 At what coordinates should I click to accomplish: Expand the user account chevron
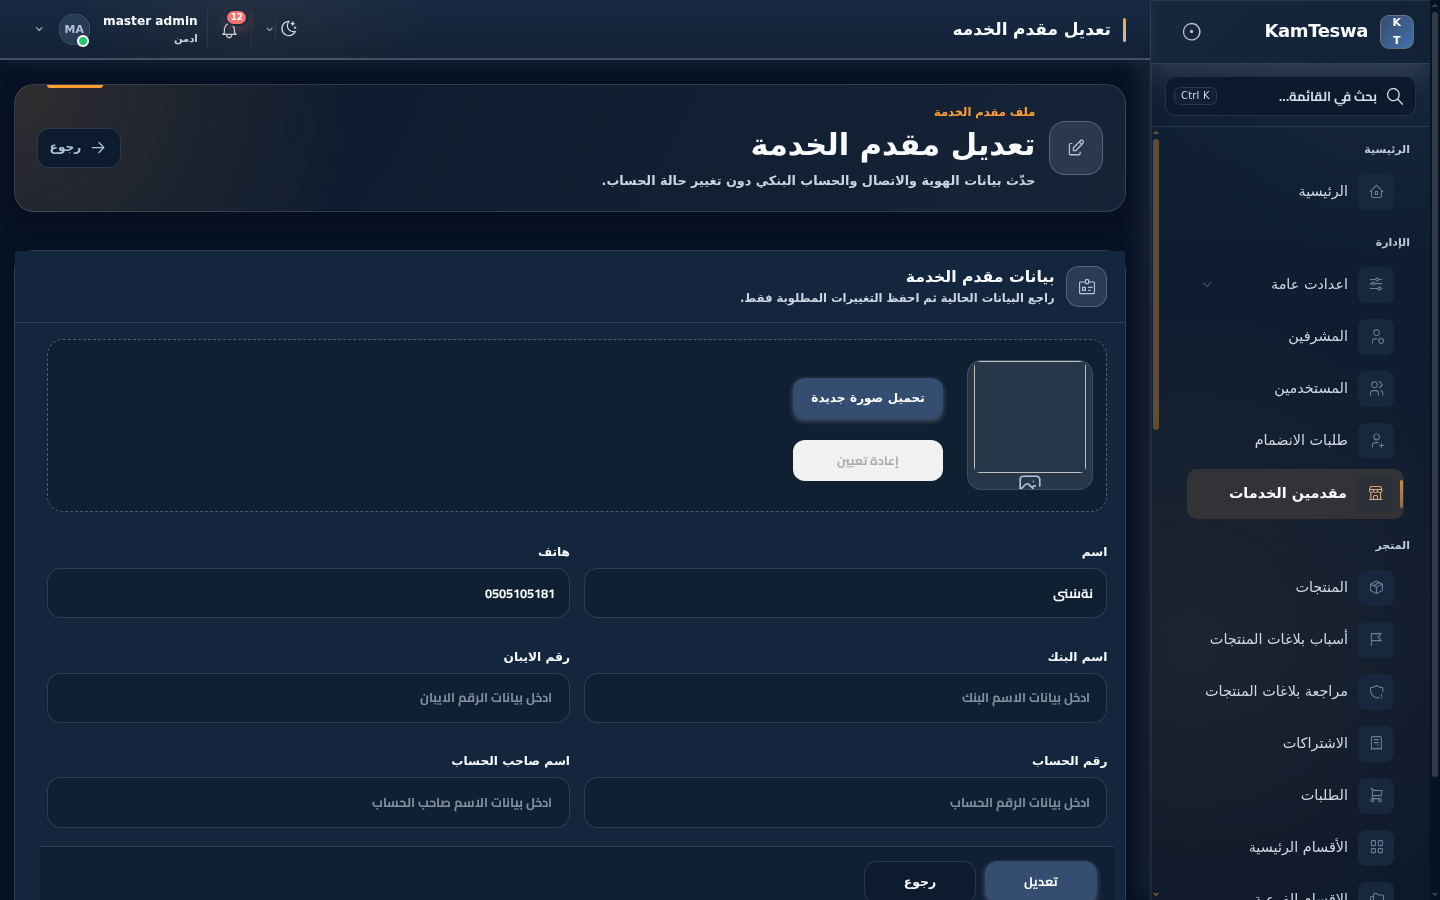39,29
